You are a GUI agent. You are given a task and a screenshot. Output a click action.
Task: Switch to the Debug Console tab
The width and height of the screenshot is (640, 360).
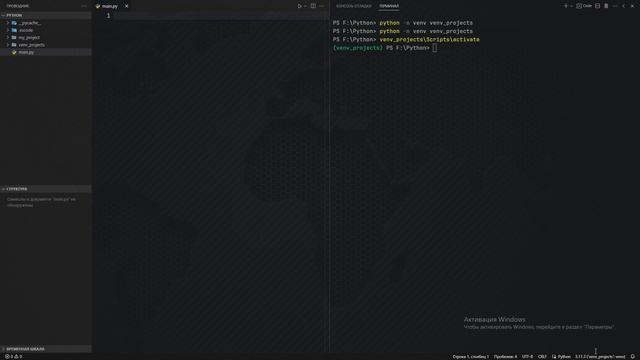(353, 6)
